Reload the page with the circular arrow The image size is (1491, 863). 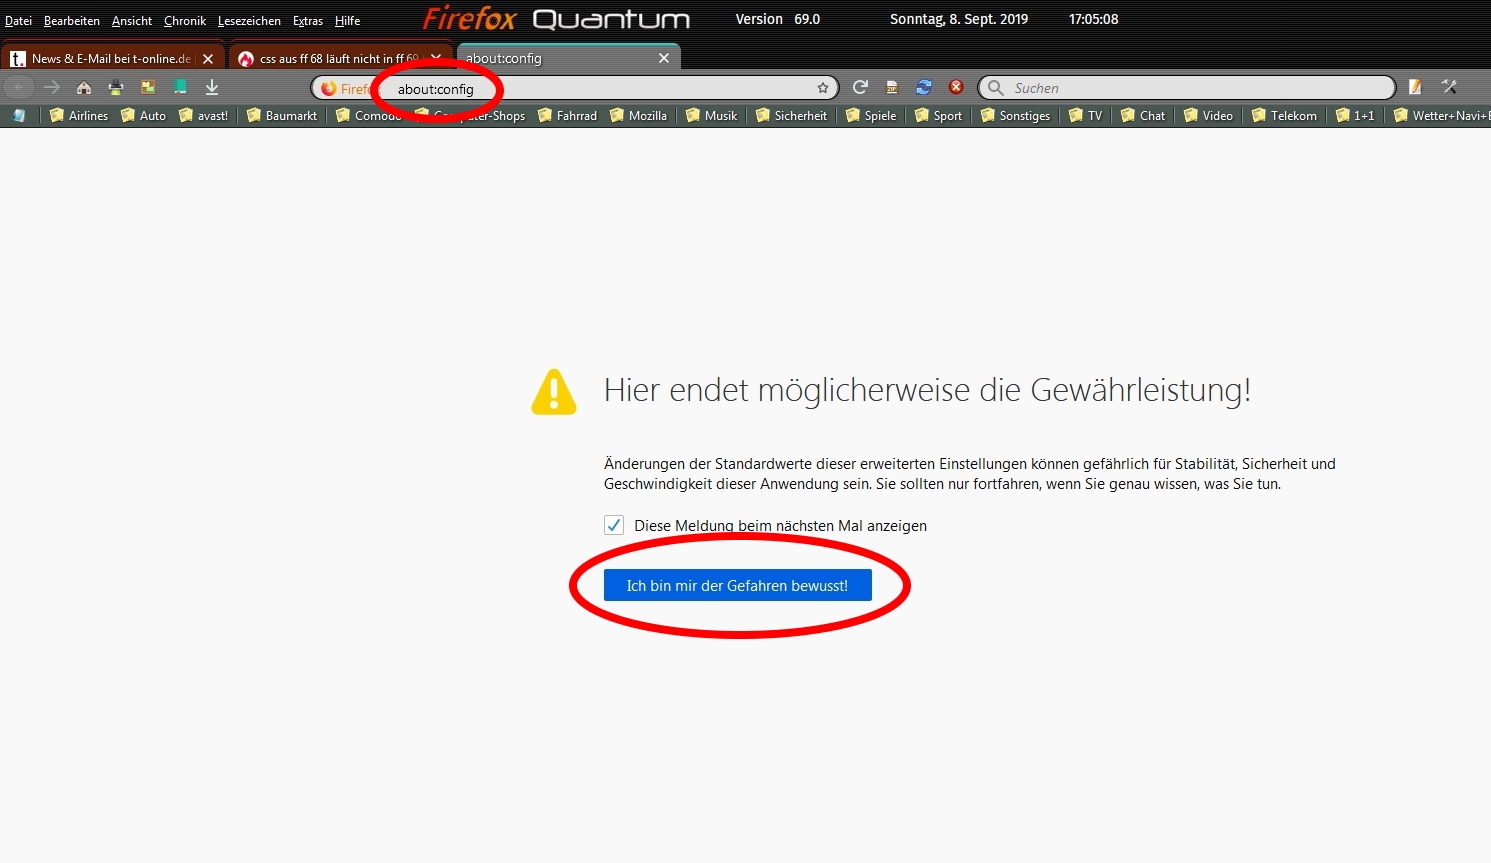(860, 88)
